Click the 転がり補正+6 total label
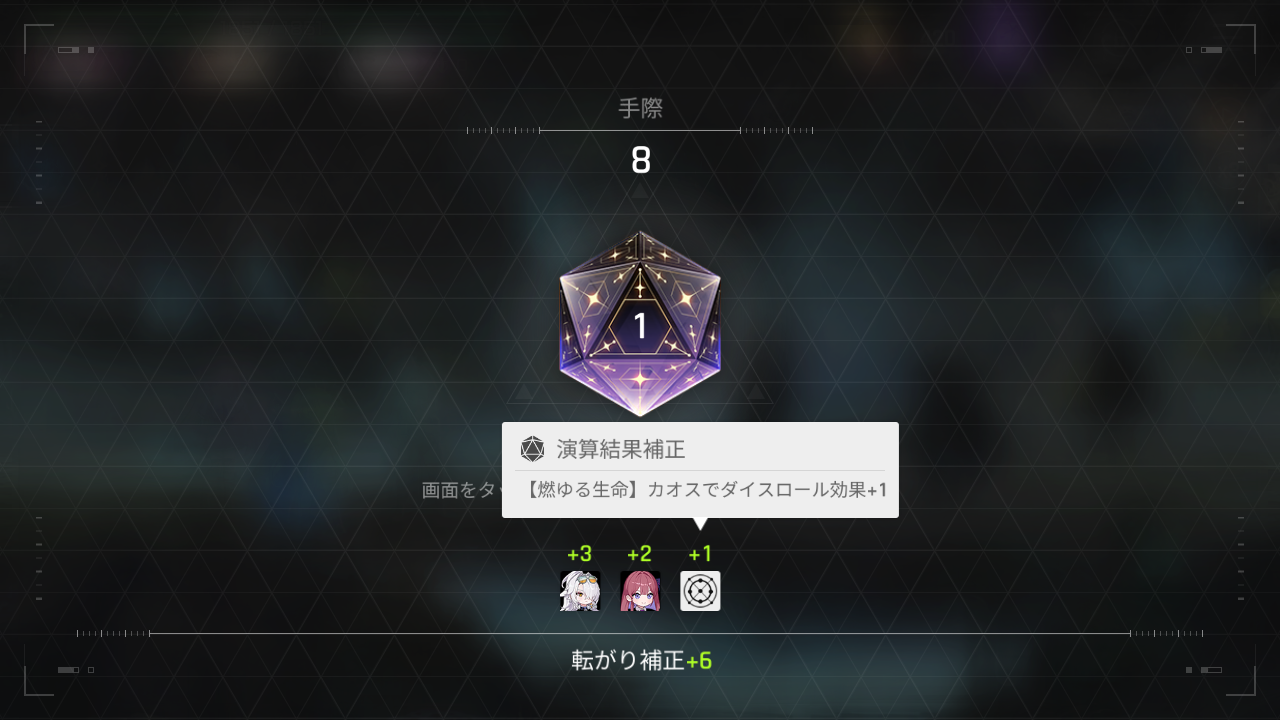 pos(641,660)
